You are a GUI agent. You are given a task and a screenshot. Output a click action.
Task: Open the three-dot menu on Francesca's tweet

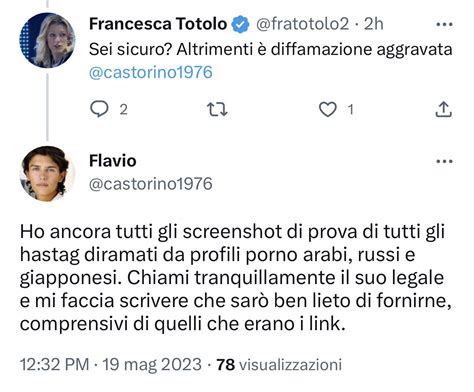tap(444, 24)
